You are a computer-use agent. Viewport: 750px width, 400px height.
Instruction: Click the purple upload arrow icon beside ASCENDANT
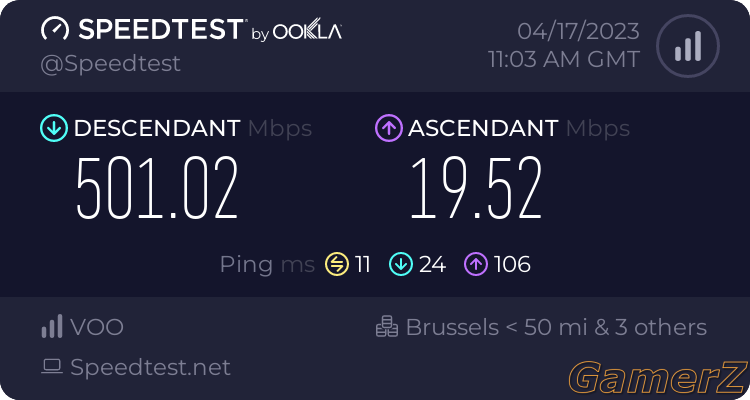389,128
